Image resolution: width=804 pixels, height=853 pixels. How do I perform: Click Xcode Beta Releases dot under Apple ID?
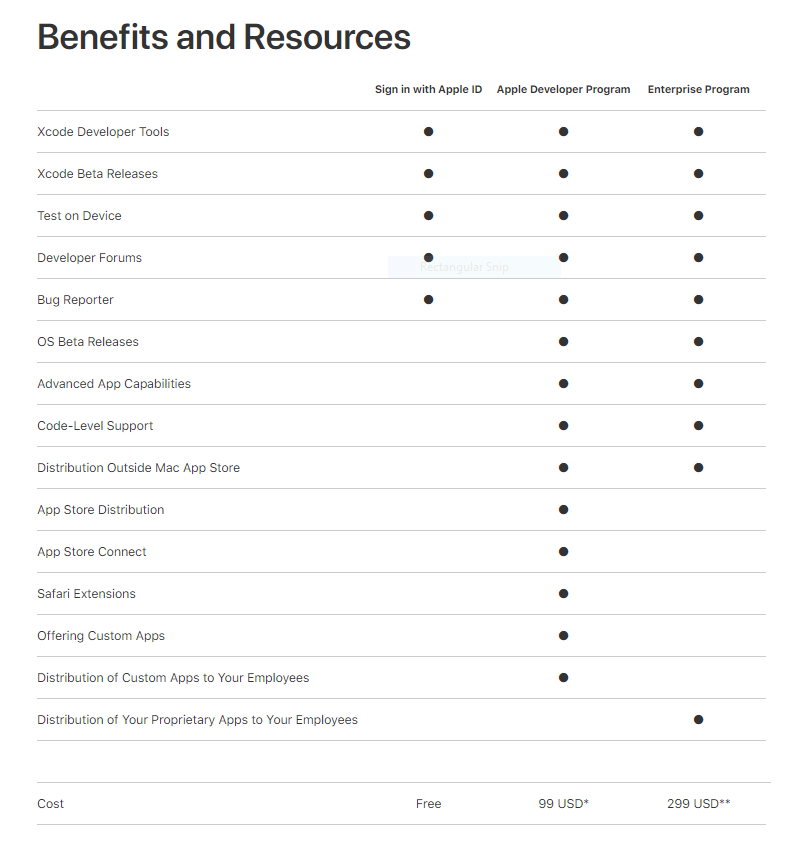tap(428, 174)
